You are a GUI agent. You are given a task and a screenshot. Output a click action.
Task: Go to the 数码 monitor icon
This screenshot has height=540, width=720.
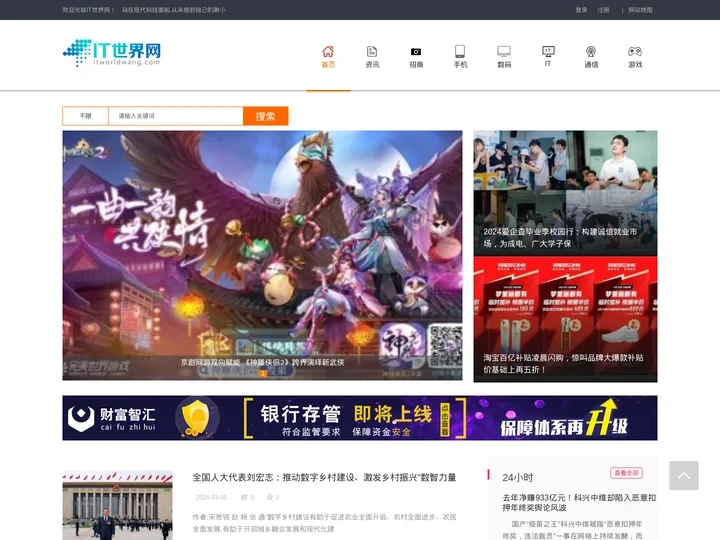point(504,51)
